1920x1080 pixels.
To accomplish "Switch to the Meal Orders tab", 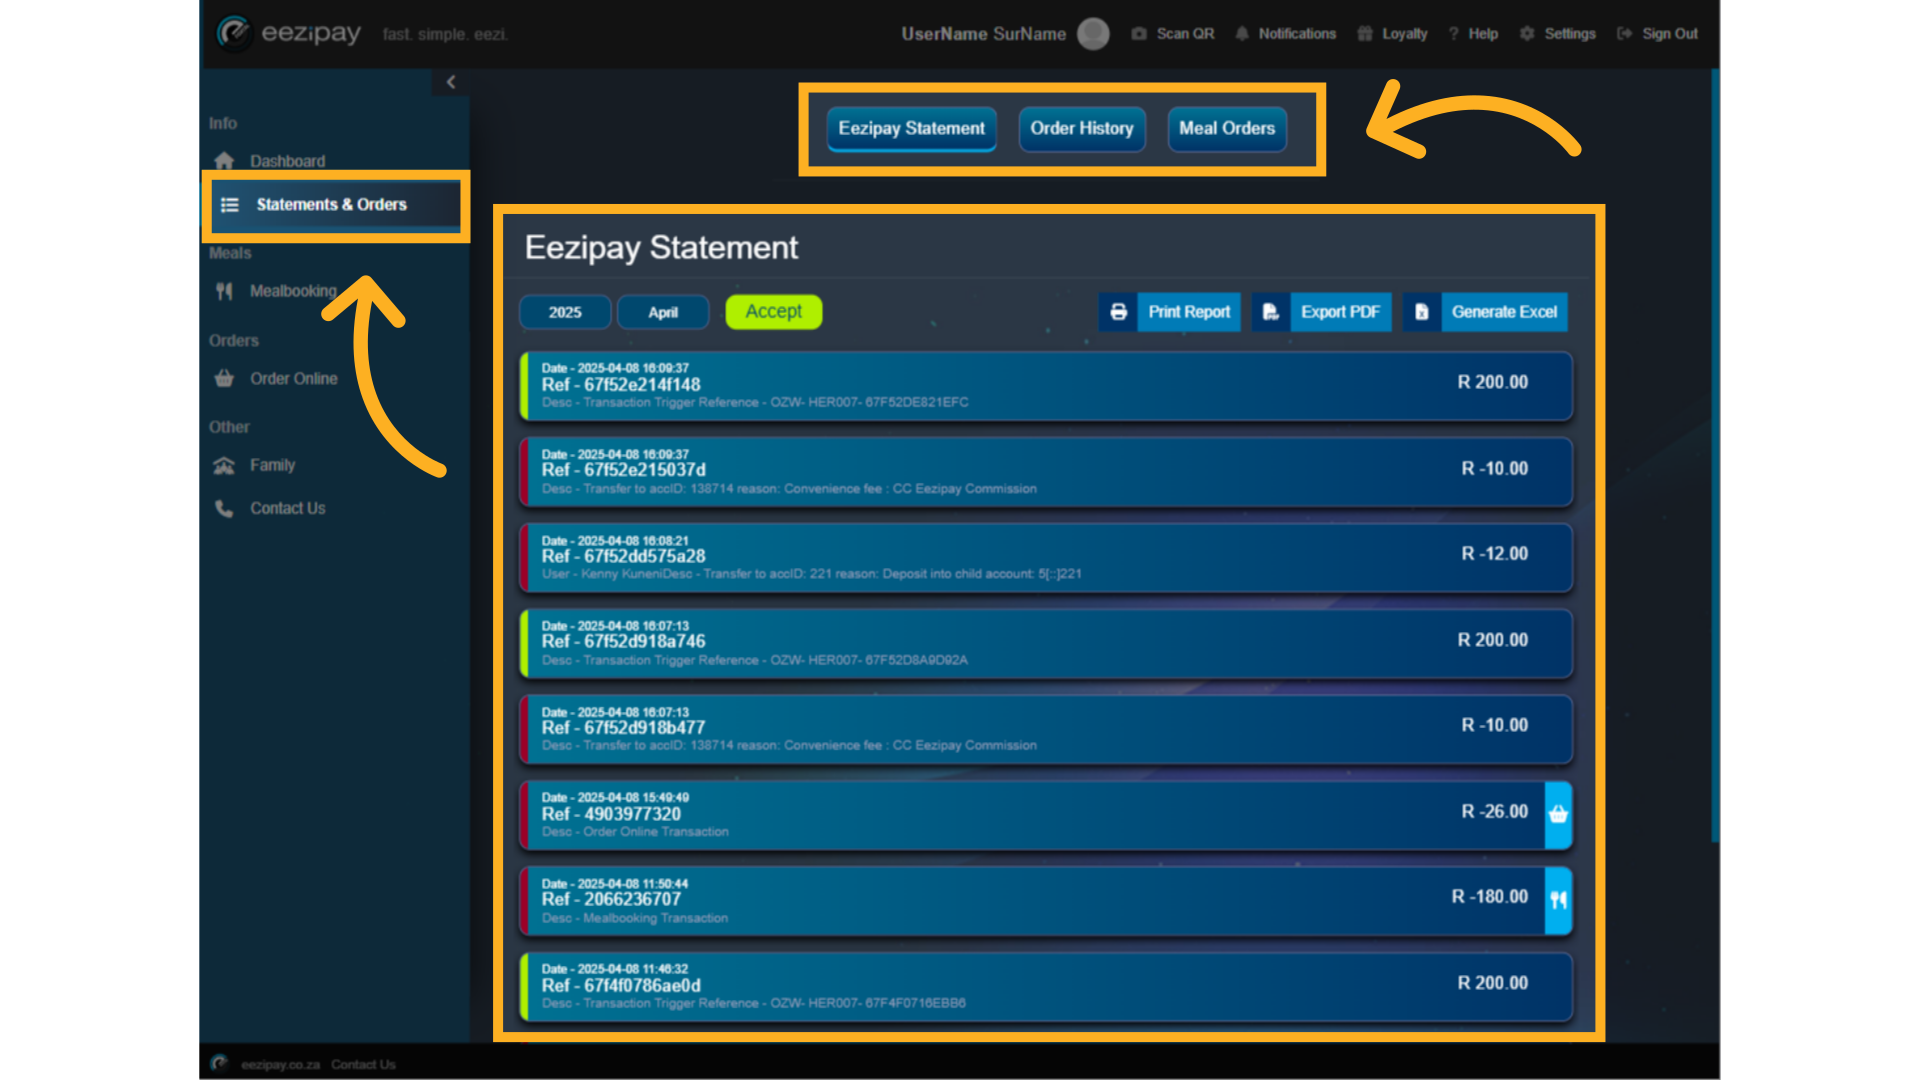I will (1227, 129).
